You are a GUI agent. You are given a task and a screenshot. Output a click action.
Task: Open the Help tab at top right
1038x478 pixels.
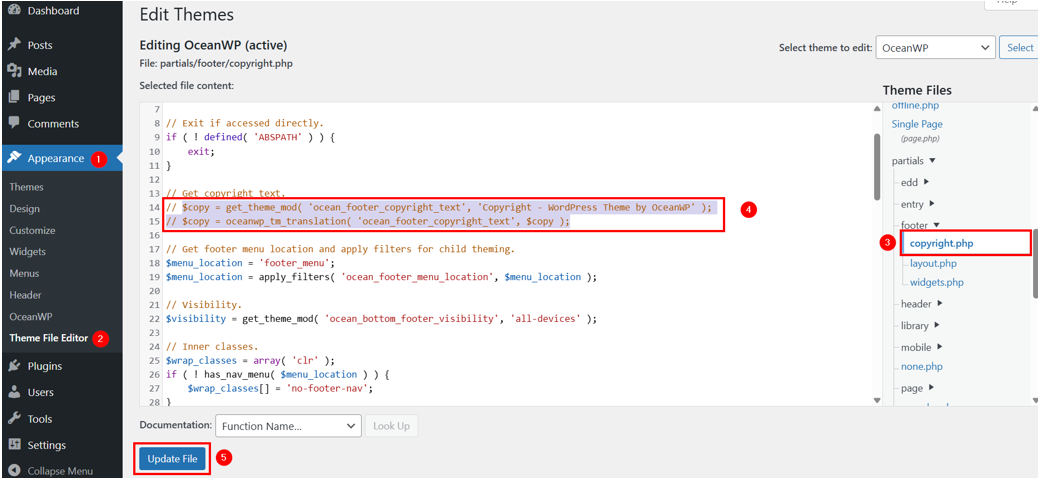pyautogui.click(x=1010, y=3)
